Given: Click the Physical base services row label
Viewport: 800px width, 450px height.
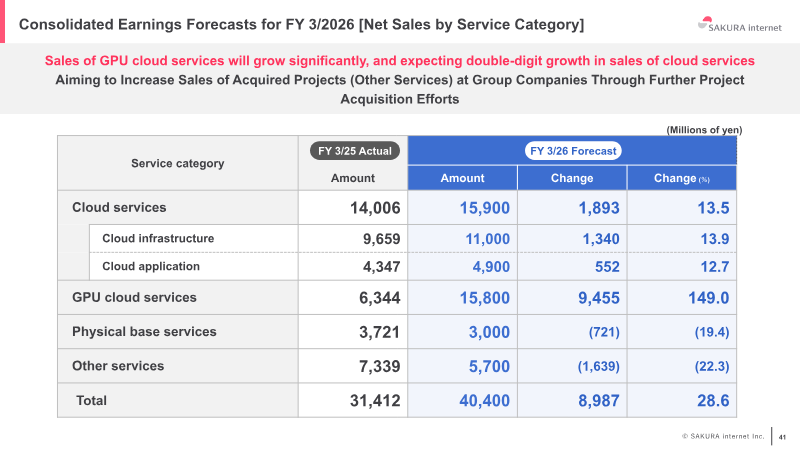Looking at the screenshot, I should [144, 332].
